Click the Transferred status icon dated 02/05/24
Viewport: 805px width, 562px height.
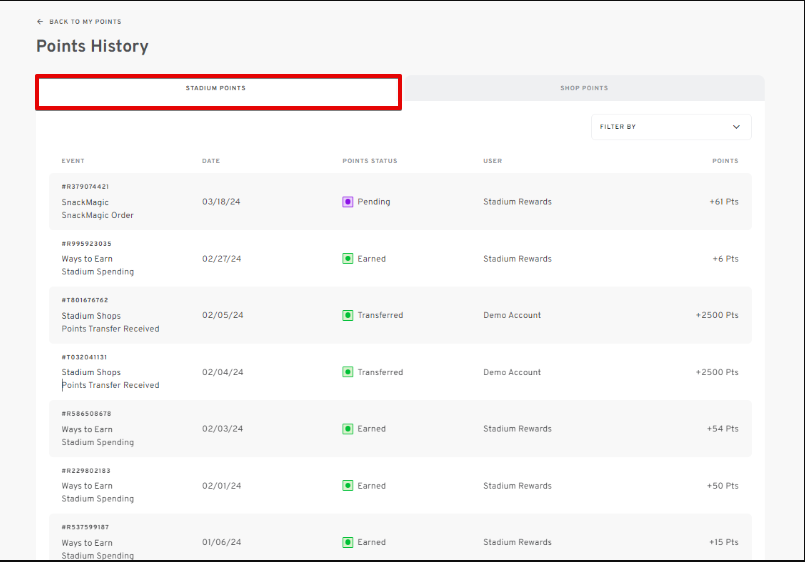tap(348, 315)
